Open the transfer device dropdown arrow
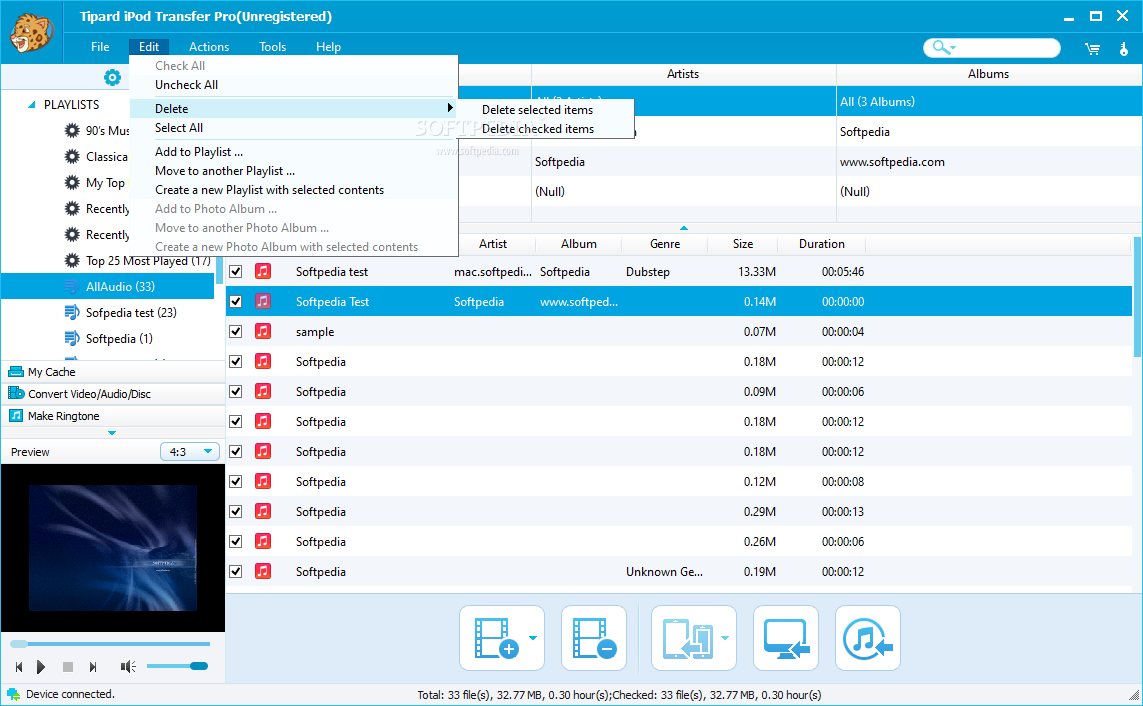The width and height of the screenshot is (1143, 706). [725, 638]
